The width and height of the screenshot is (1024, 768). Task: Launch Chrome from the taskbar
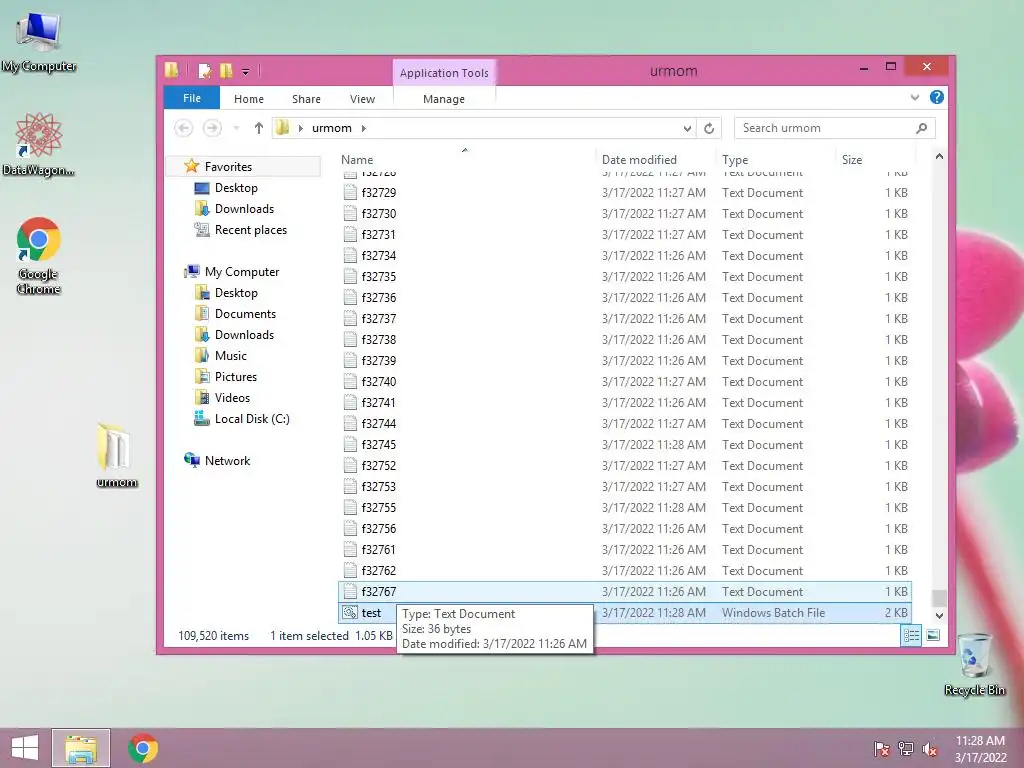click(143, 748)
